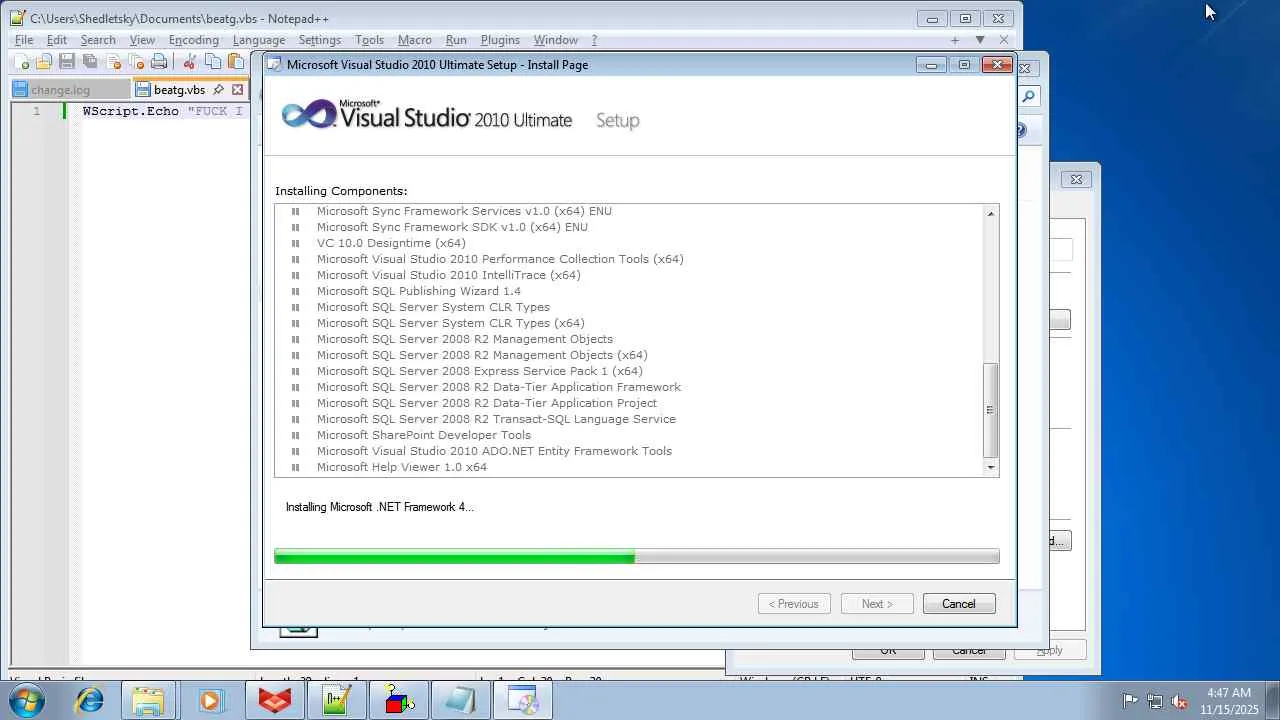Click the Show desktop strip beside the clock
The height and width of the screenshot is (720, 1280).
pyautogui.click(x=1273, y=701)
